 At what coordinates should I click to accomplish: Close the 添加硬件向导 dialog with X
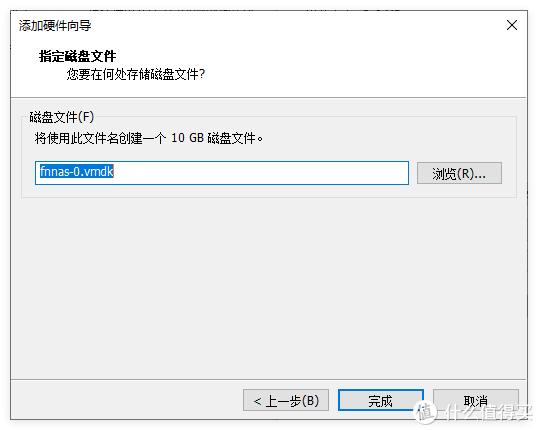pyautogui.click(x=512, y=25)
